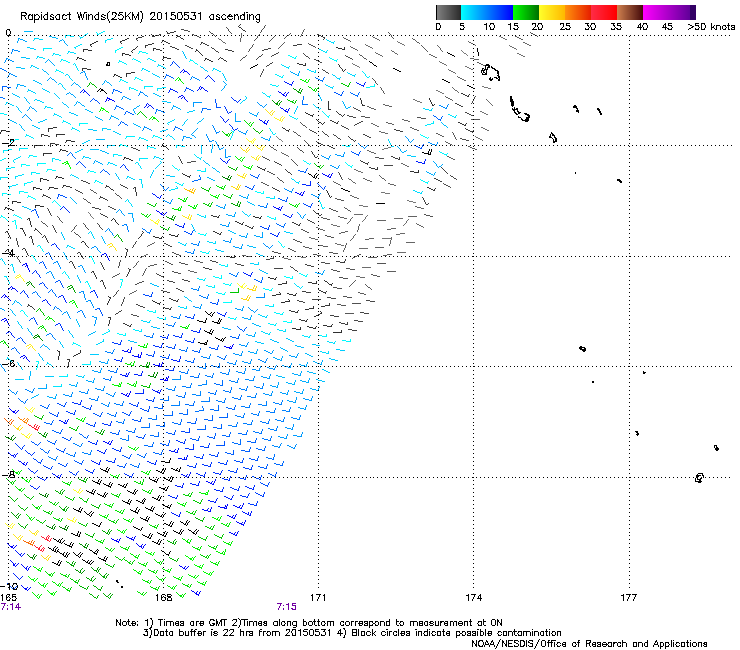Image resolution: width=740 pixels, height=650 pixels.
Task: Click the latitude label '-2'
Action: pyautogui.click(x=8, y=142)
